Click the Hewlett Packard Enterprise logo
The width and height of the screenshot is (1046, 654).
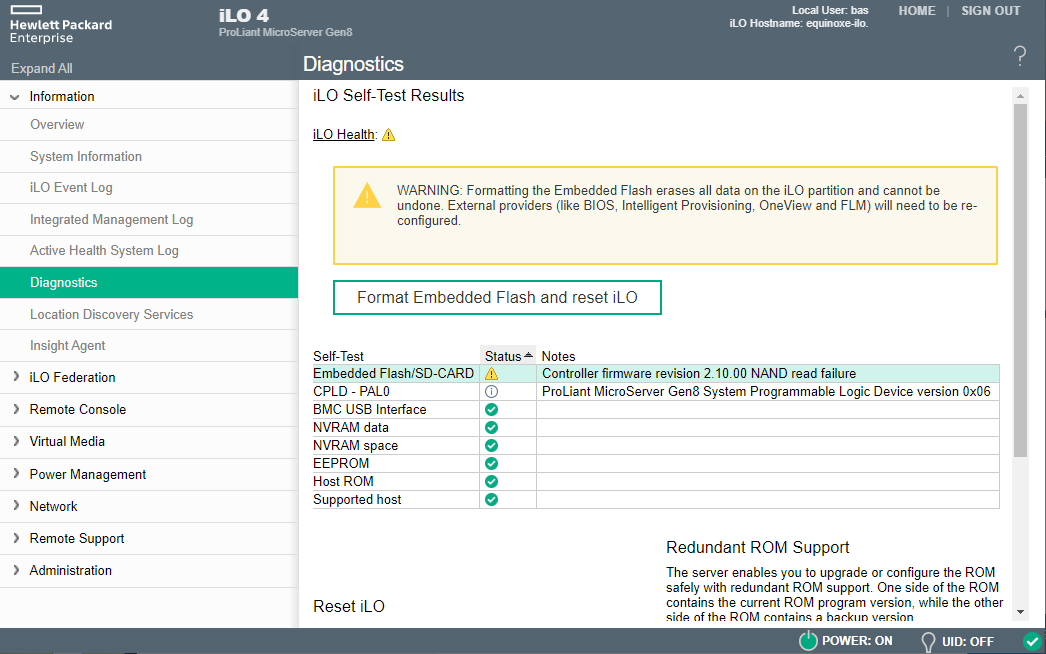tap(60, 22)
